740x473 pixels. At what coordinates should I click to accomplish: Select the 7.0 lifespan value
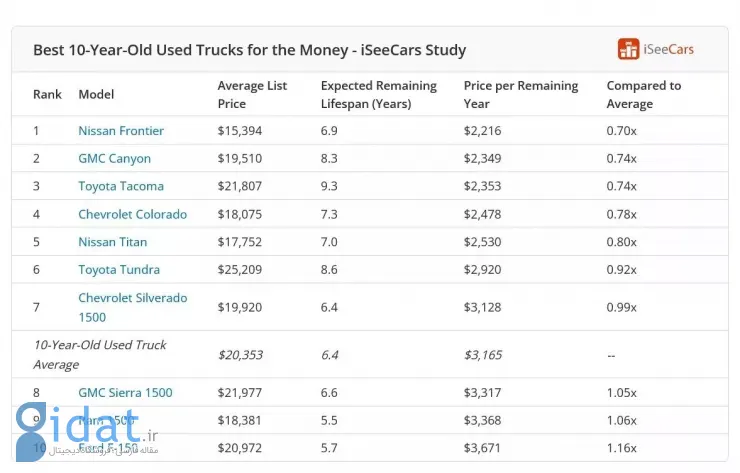coord(329,242)
